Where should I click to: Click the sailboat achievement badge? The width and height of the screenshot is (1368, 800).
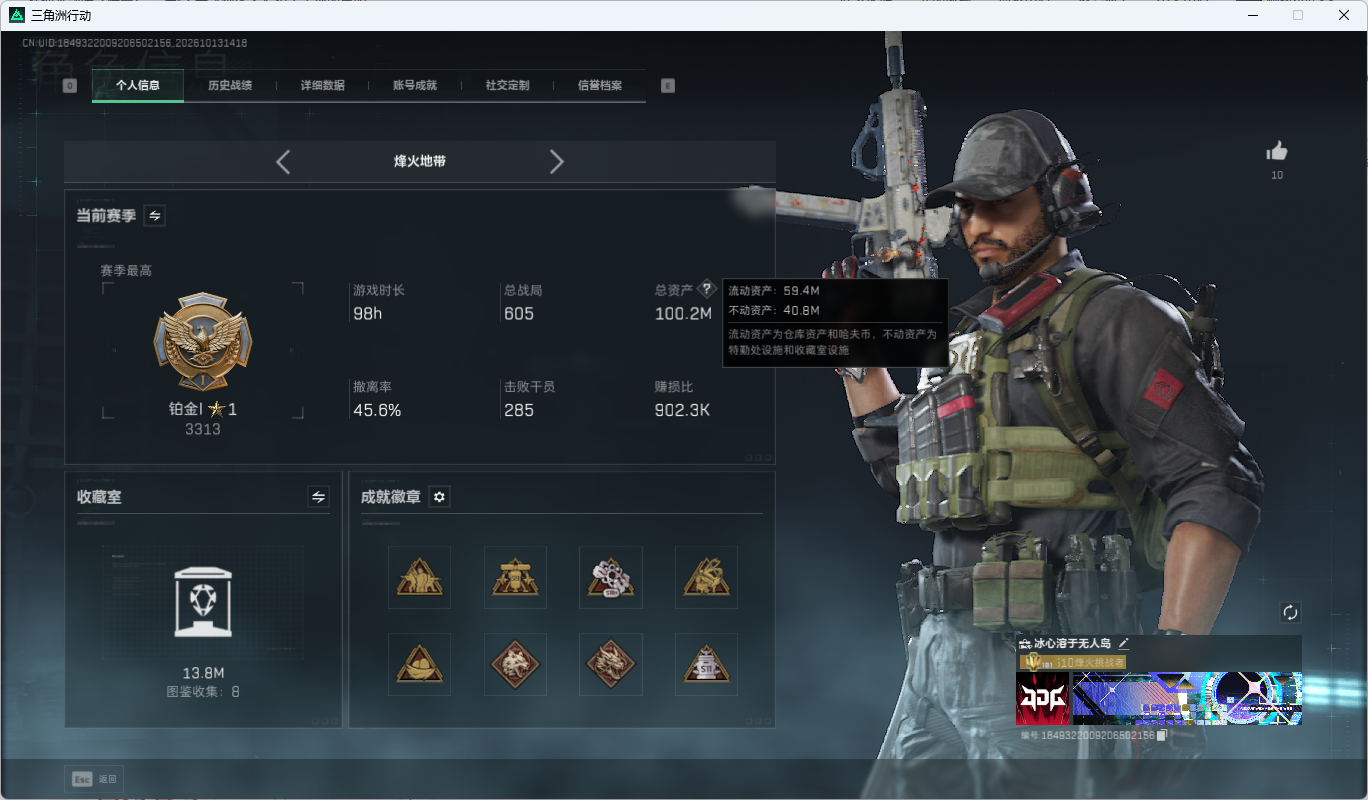(x=420, y=664)
